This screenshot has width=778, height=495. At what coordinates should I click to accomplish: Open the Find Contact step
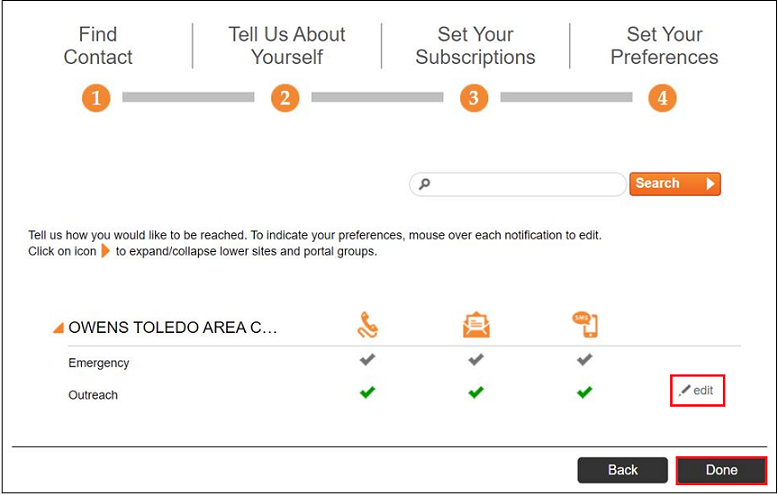[98, 46]
